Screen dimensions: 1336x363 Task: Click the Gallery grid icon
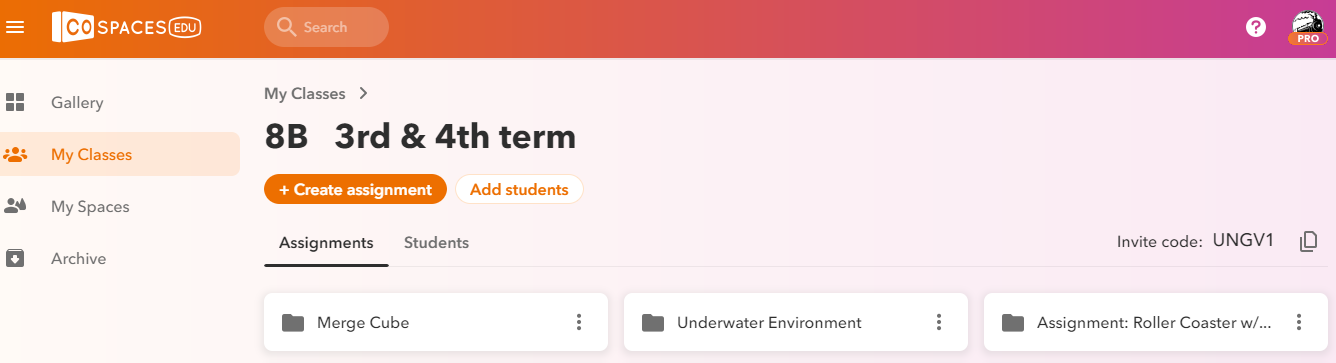pyautogui.click(x=15, y=103)
